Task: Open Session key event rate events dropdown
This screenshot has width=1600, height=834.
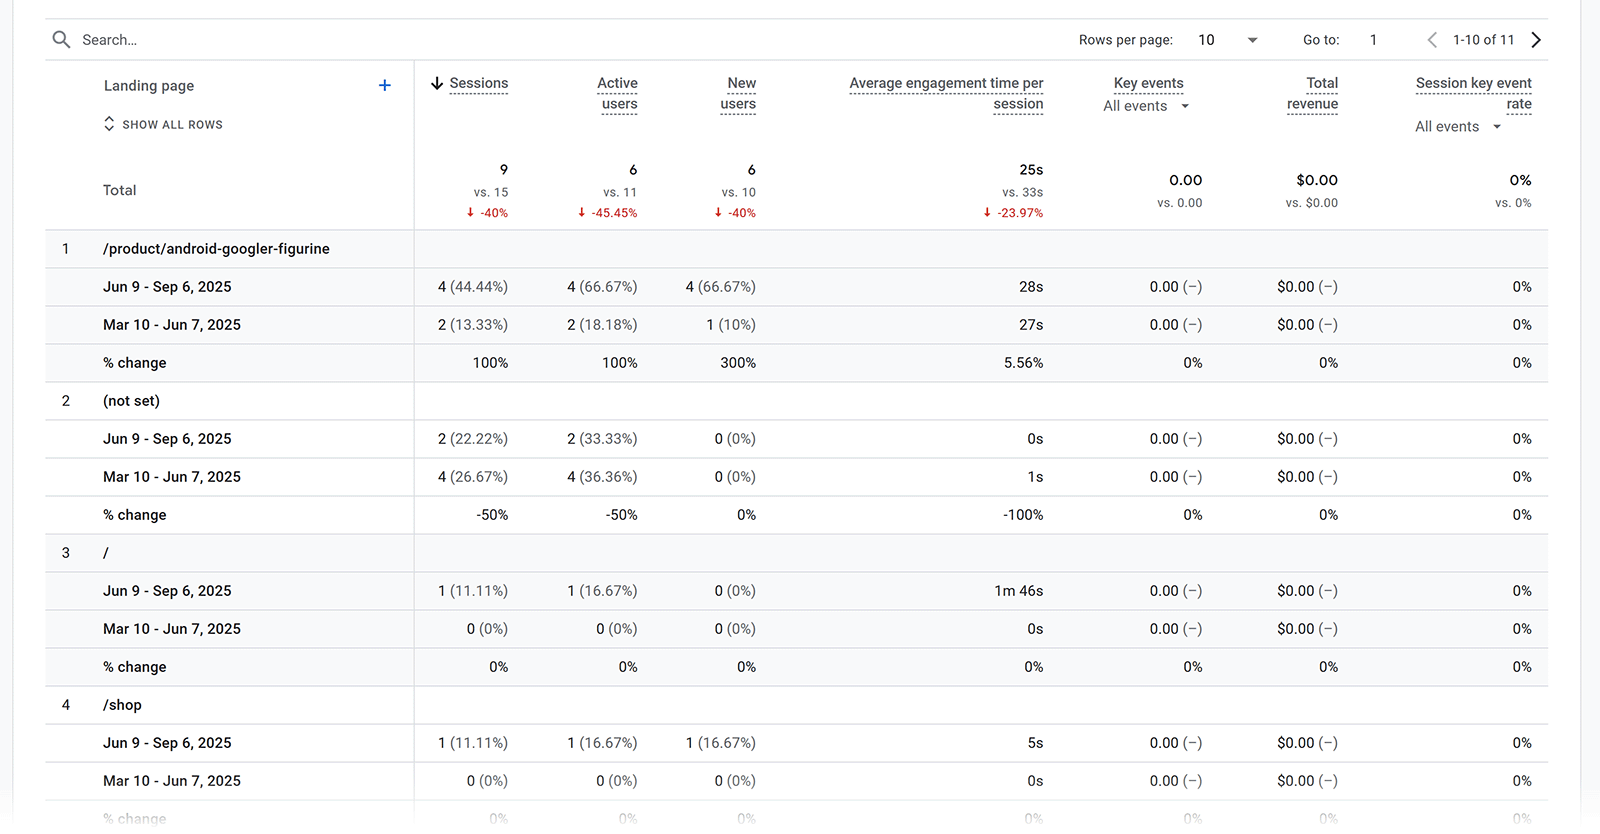Action: (x=1458, y=127)
